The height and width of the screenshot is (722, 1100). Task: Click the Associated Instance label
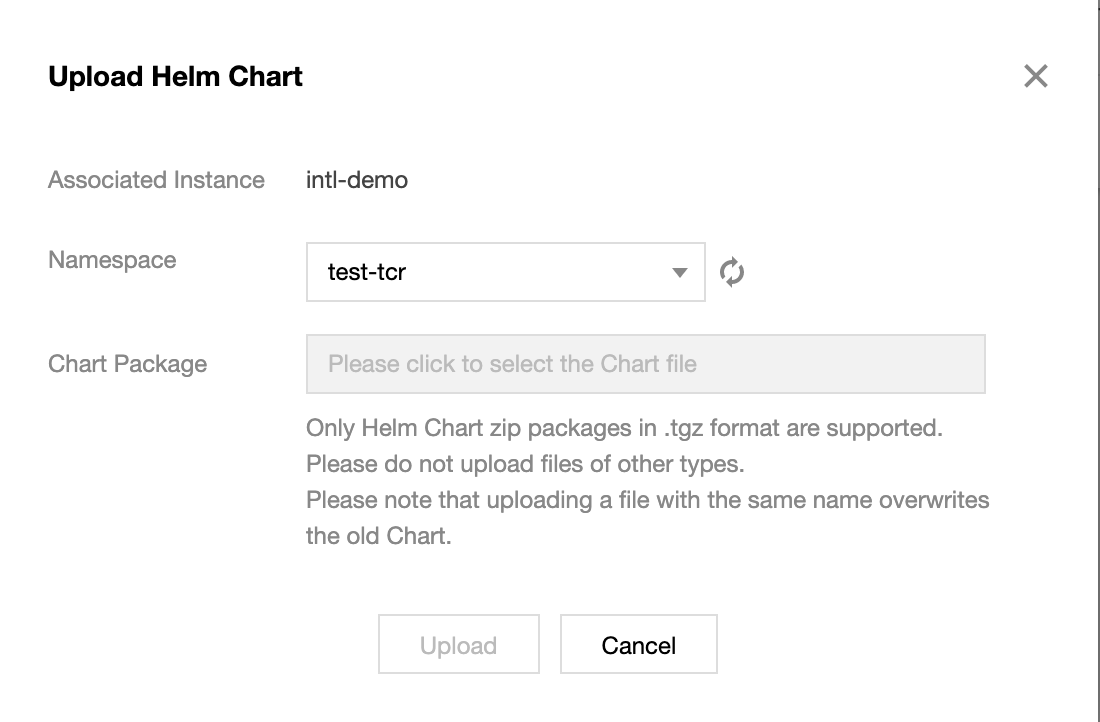click(x=156, y=180)
